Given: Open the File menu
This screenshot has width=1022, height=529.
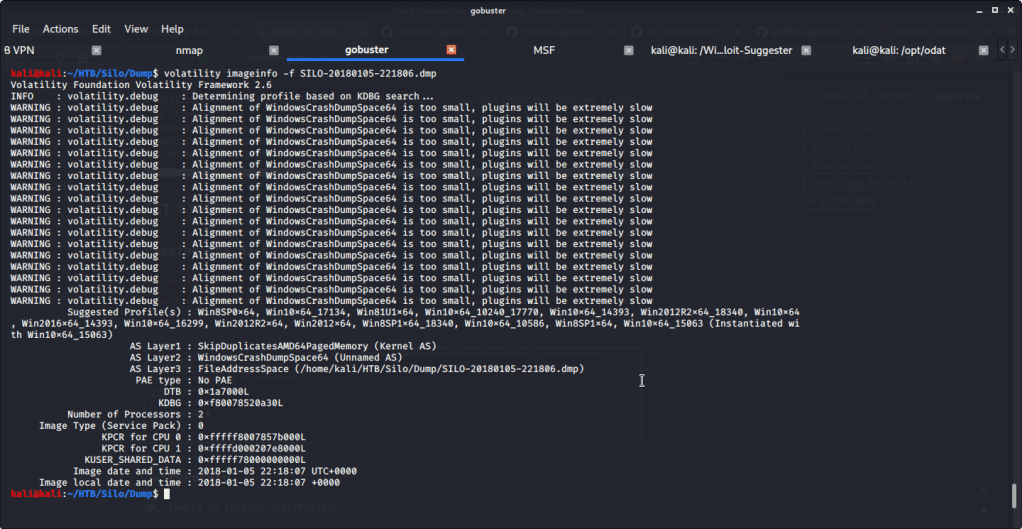Looking at the screenshot, I should [21, 29].
